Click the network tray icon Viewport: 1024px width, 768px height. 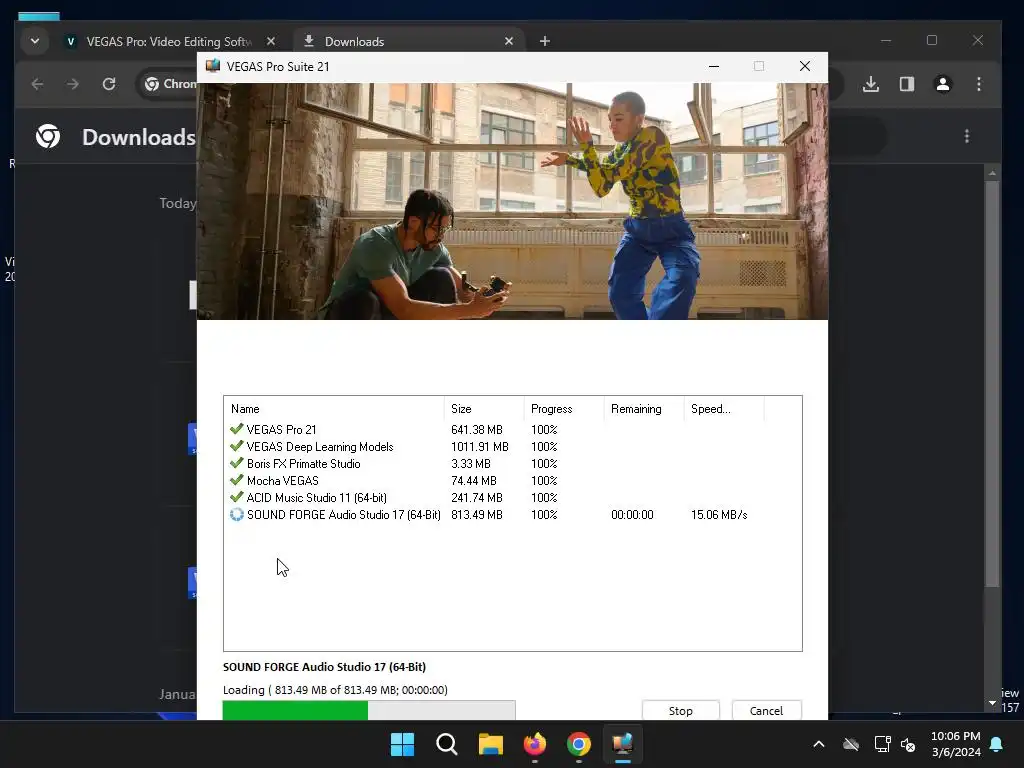tap(882, 744)
